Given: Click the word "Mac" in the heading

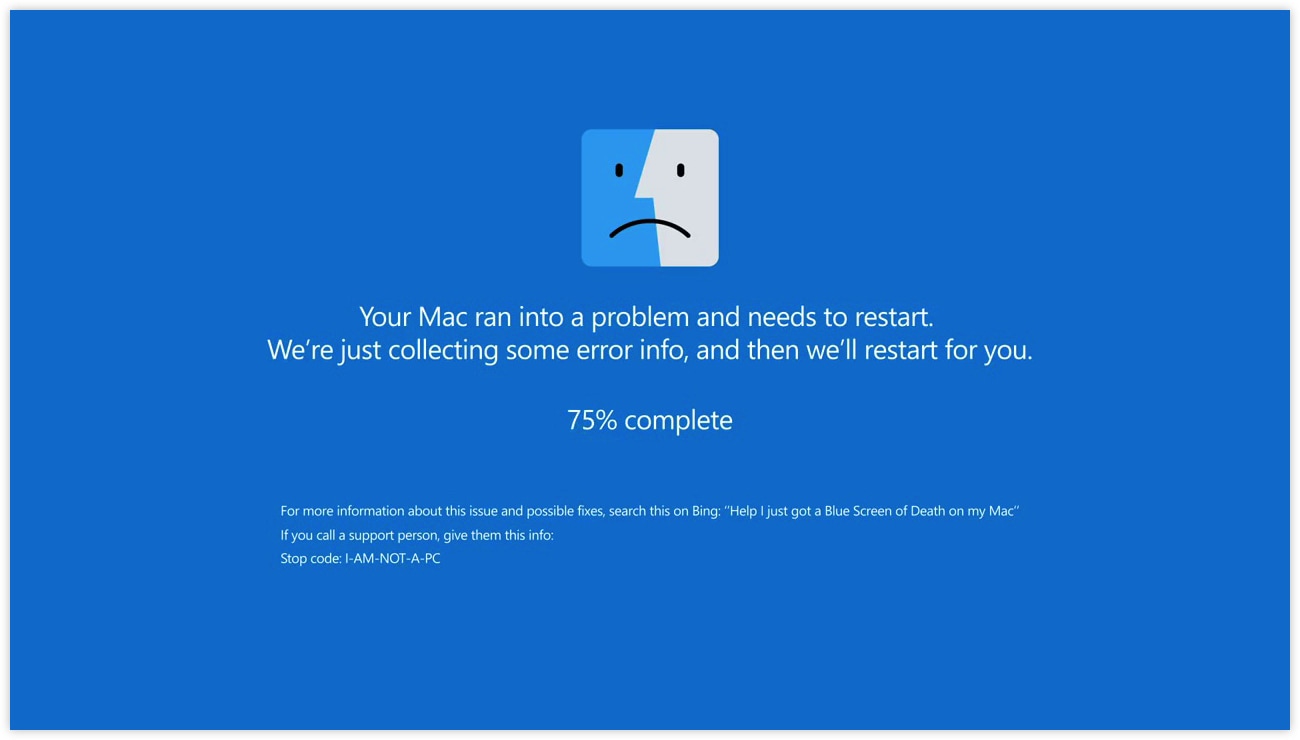Looking at the screenshot, I should coord(443,317).
